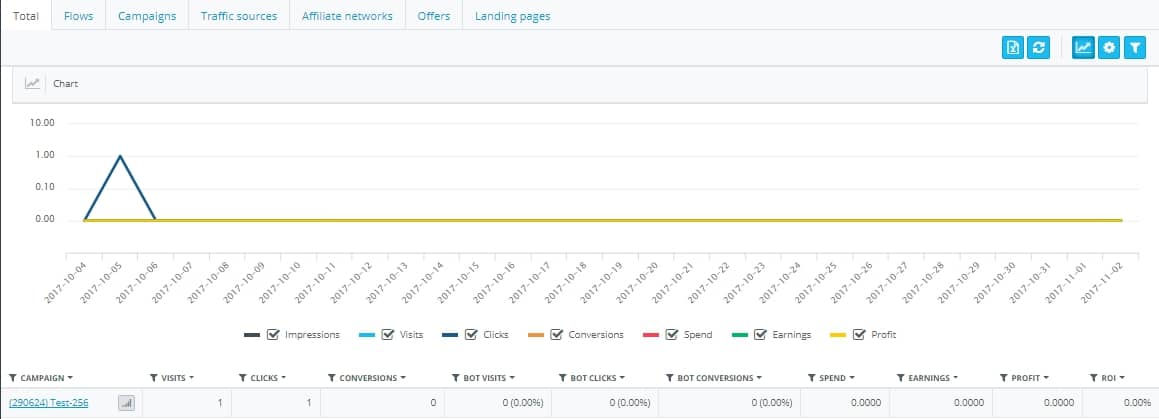This screenshot has height=419, width=1159.
Task: Uncheck the Visits legend checkbox
Action: coord(387,334)
